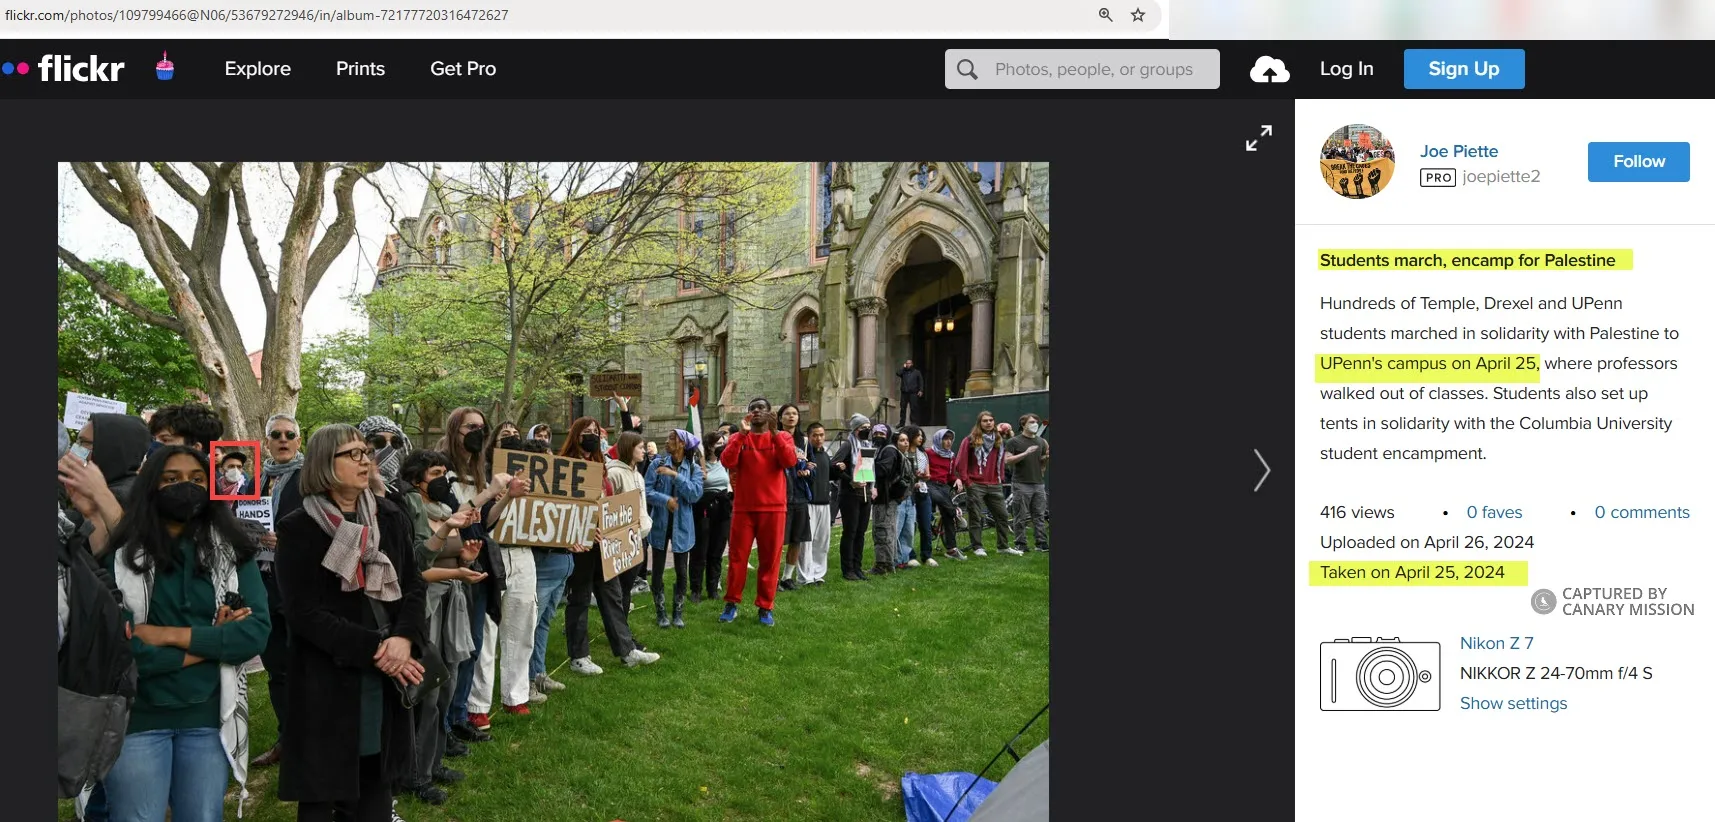
Task: Follow Joe Piette
Action: coord(1638,162)
